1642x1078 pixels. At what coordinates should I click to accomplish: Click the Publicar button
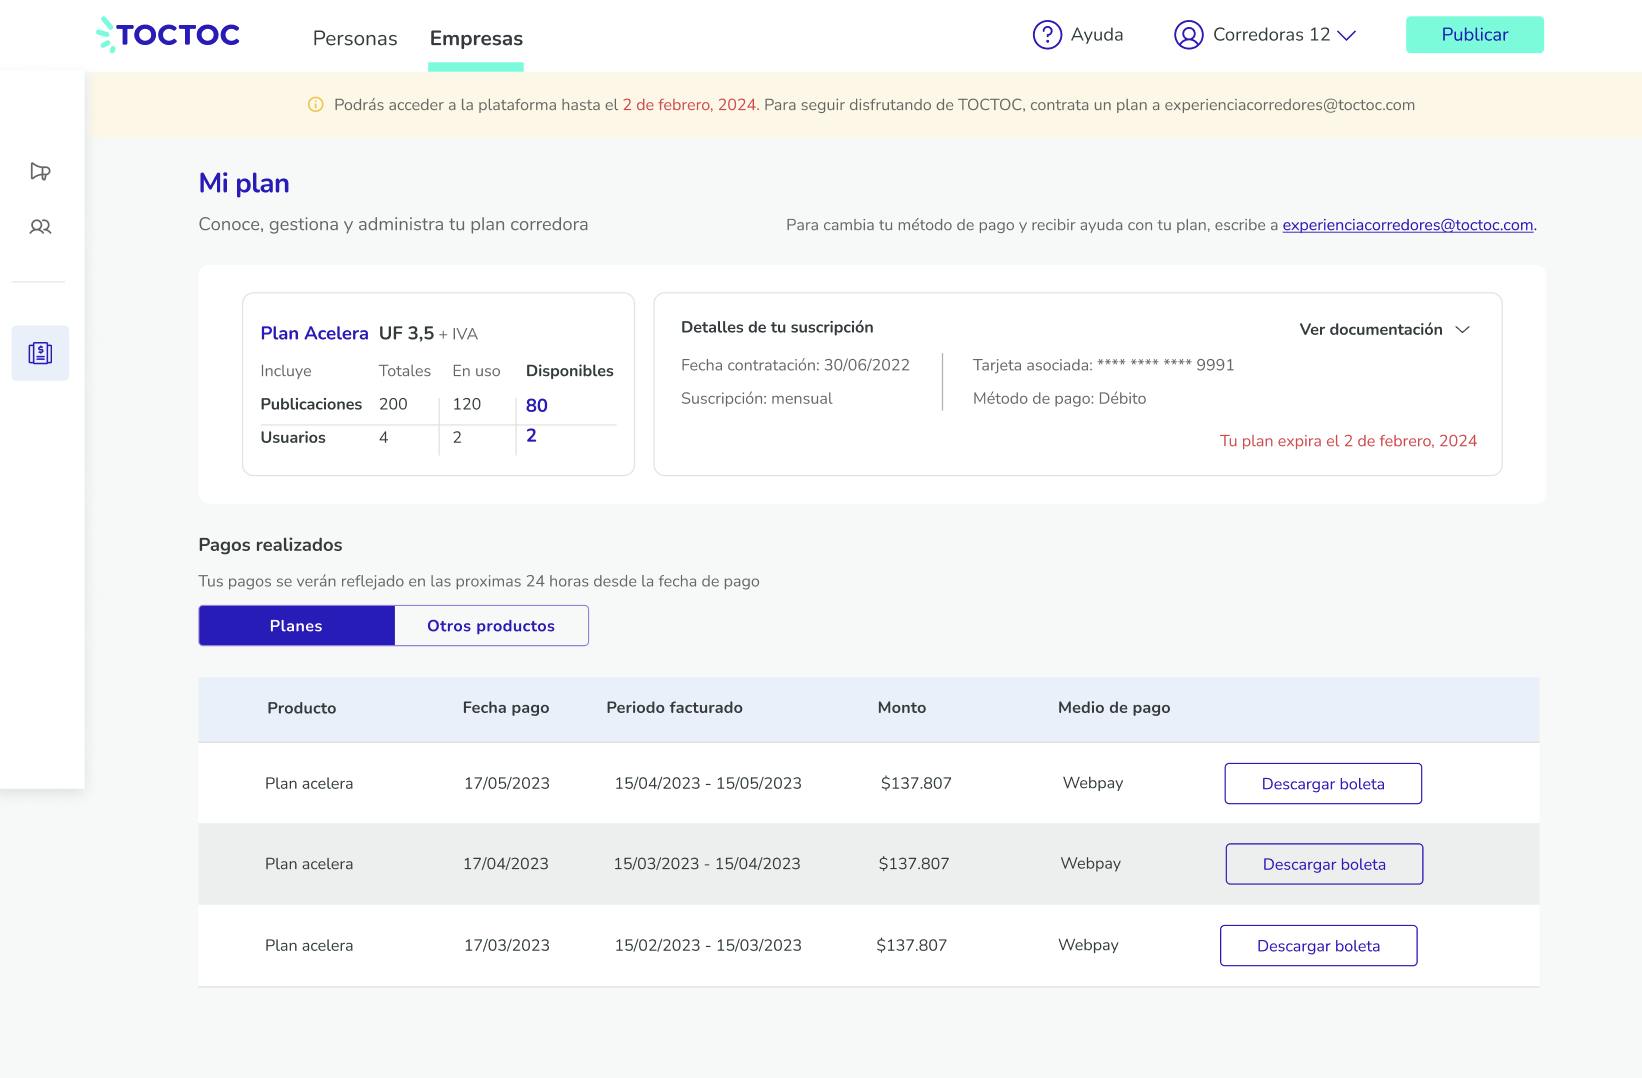pos(1475,35)
